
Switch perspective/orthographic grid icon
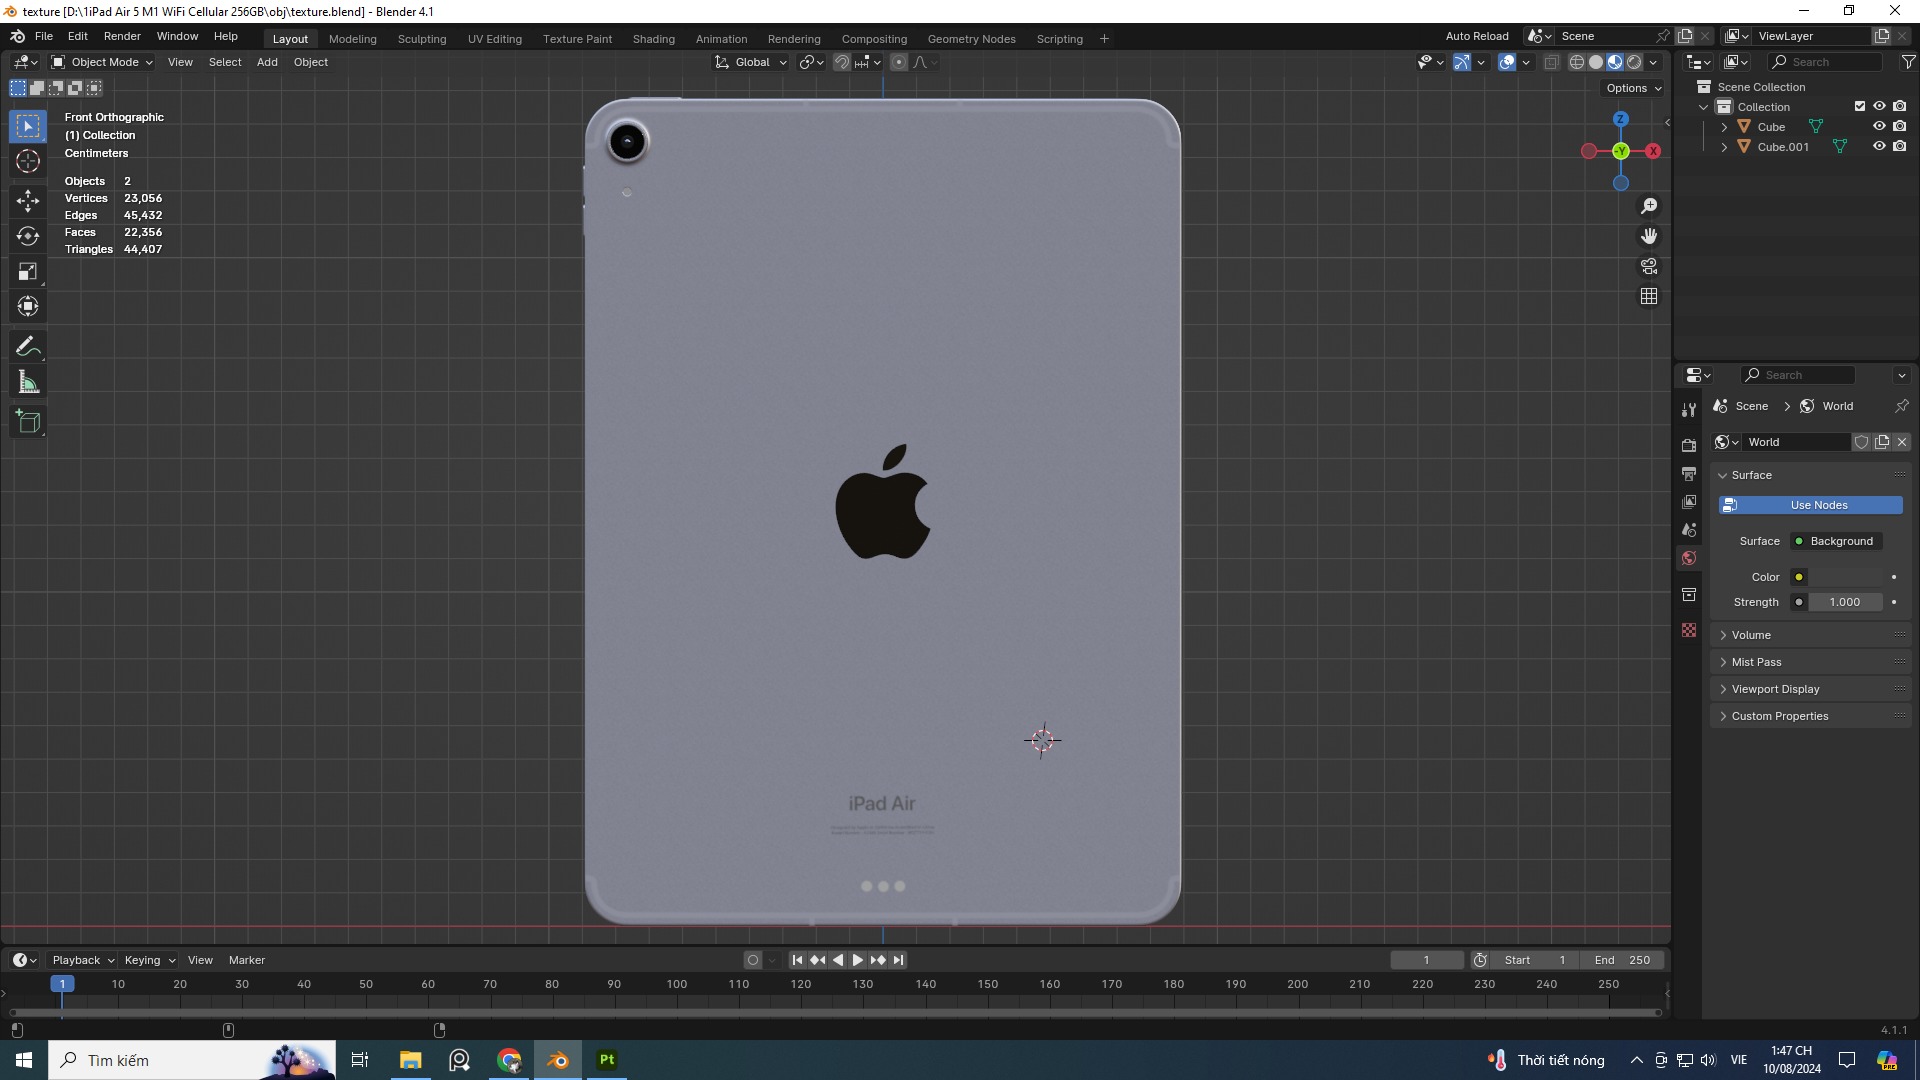point(1649,296)
